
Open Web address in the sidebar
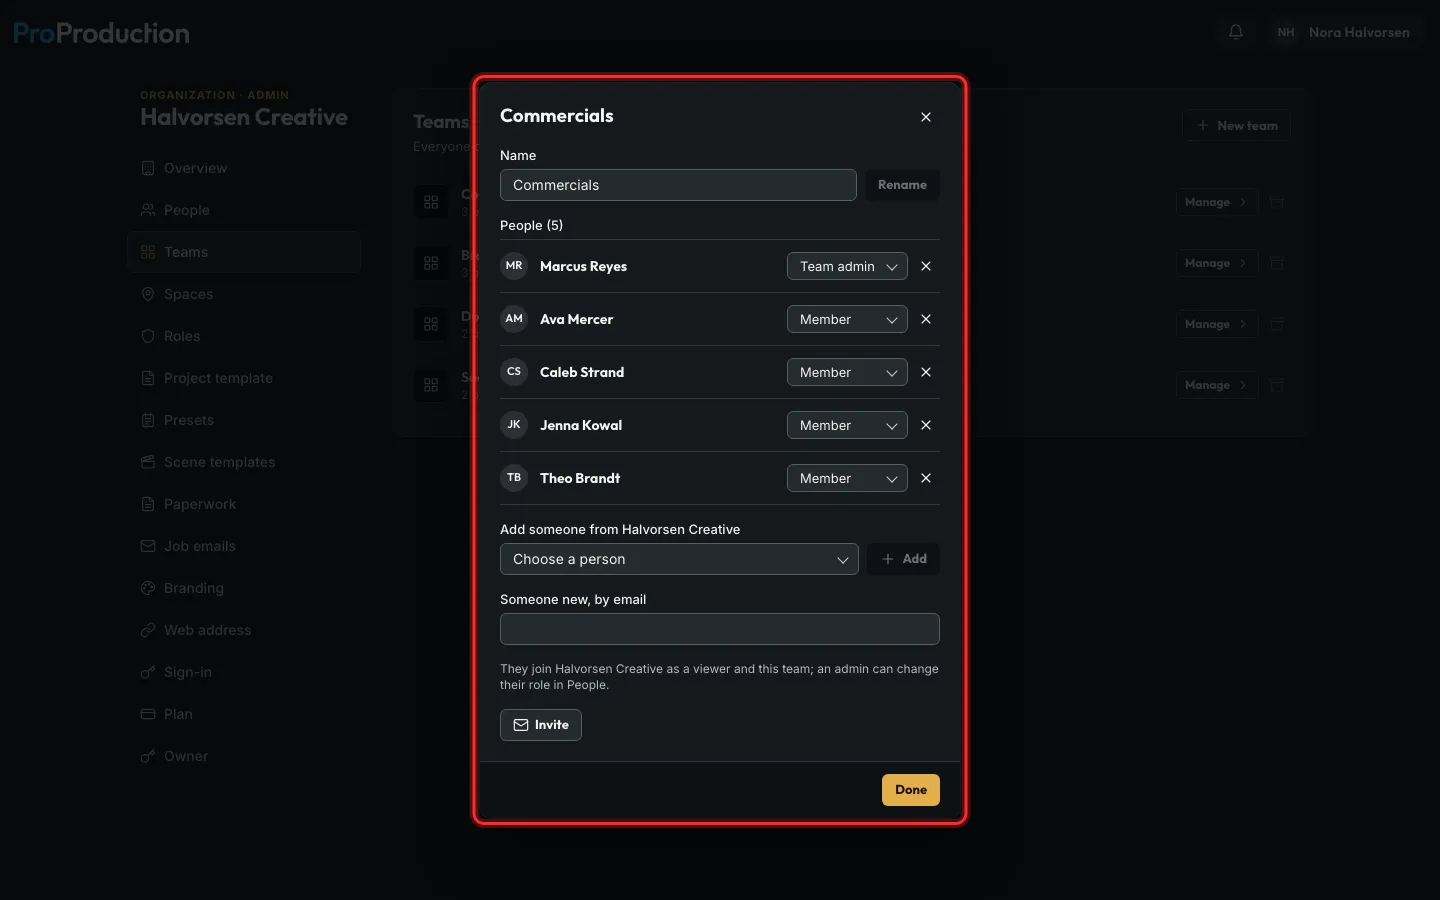(x=244, y=630)
